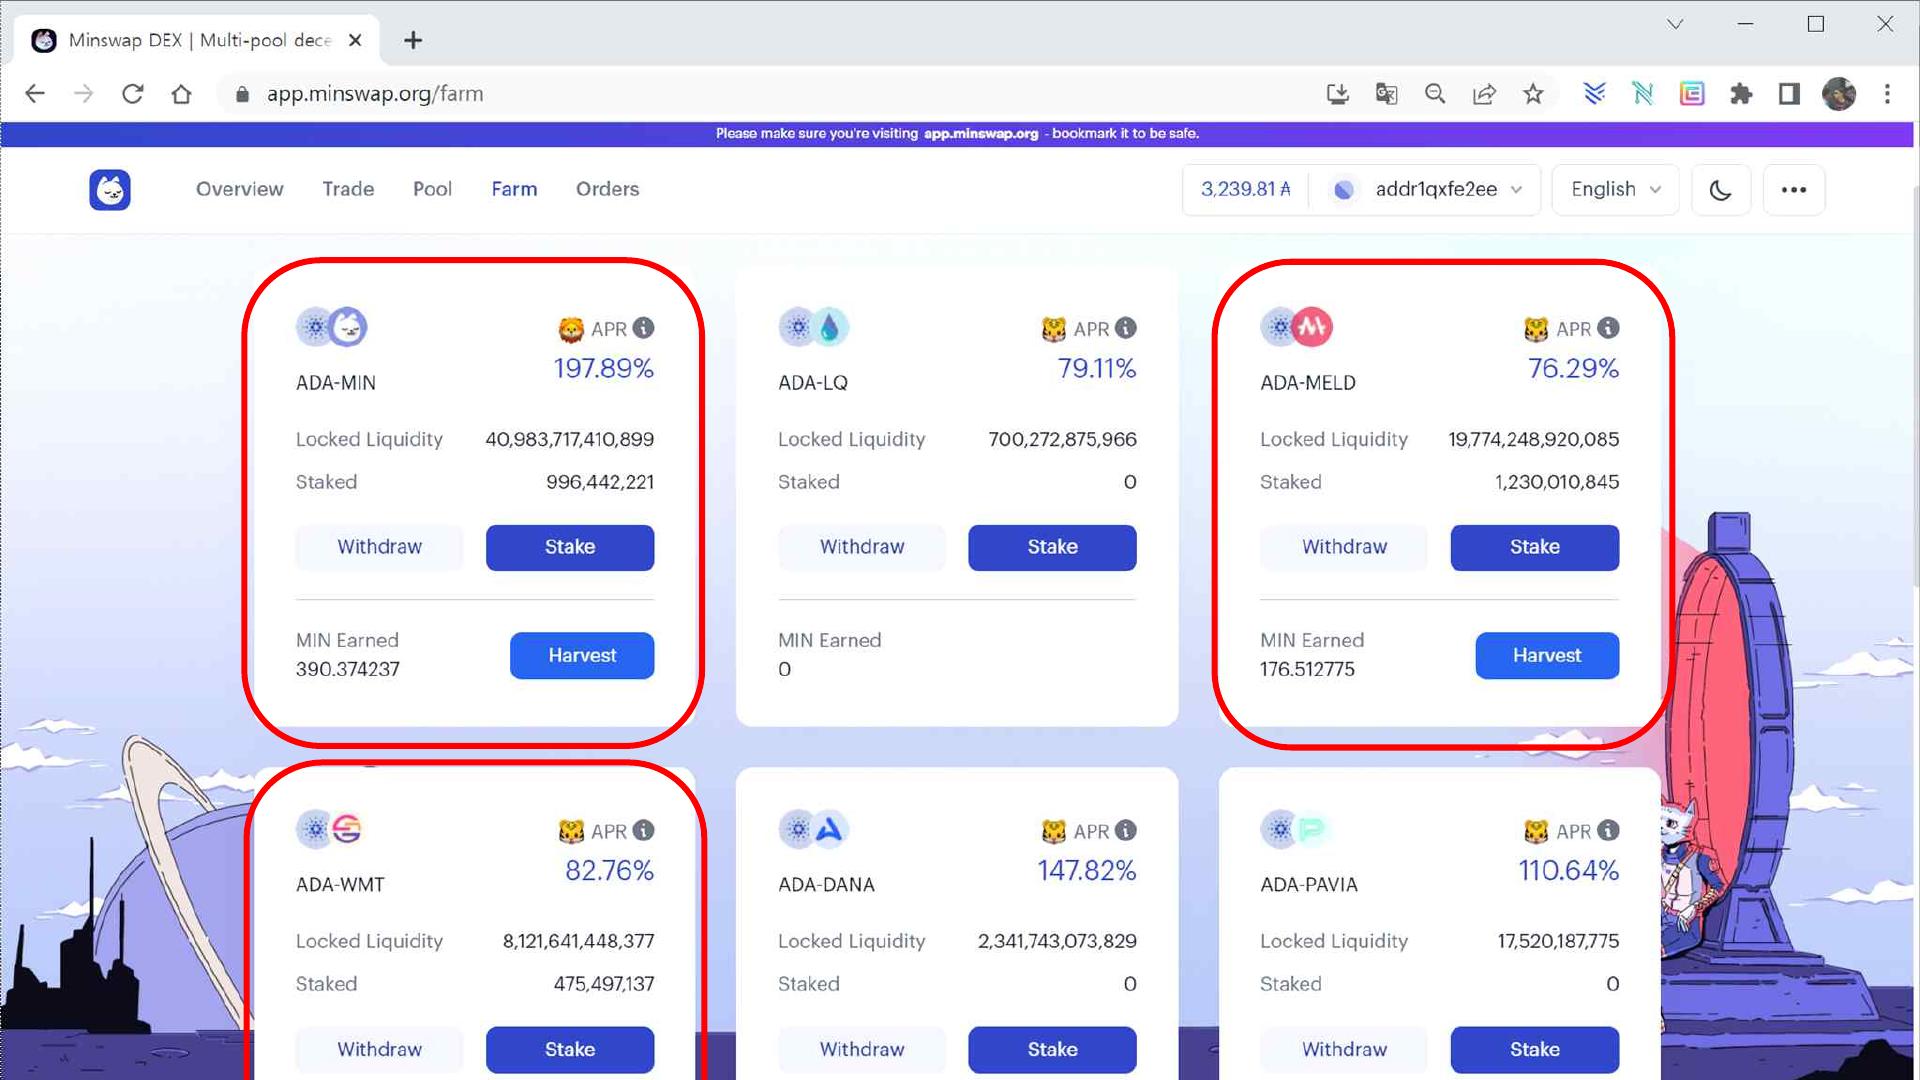The image size is (1920, 1080).
Task: Open the Trade tab
Action: coord(348,189)
